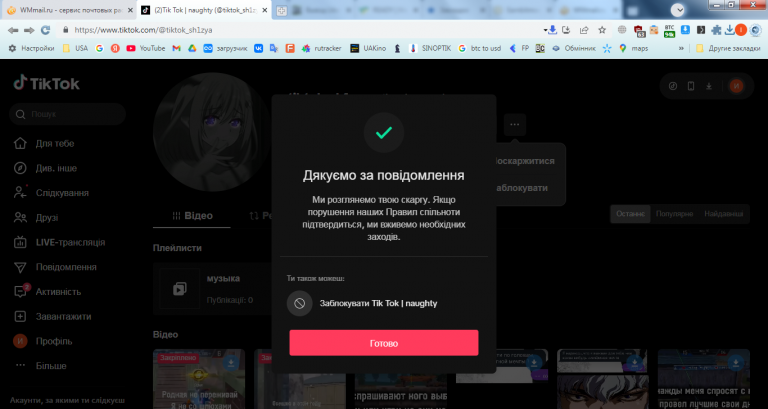This screenshot has height=409, width=768.
Task: Click the share page icon in address bar
Action: click(x=584, y=30)
